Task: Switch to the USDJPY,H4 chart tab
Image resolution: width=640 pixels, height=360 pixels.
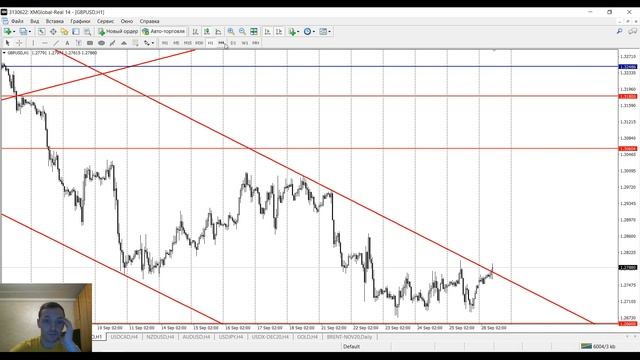Action: (x=231, y=337)
